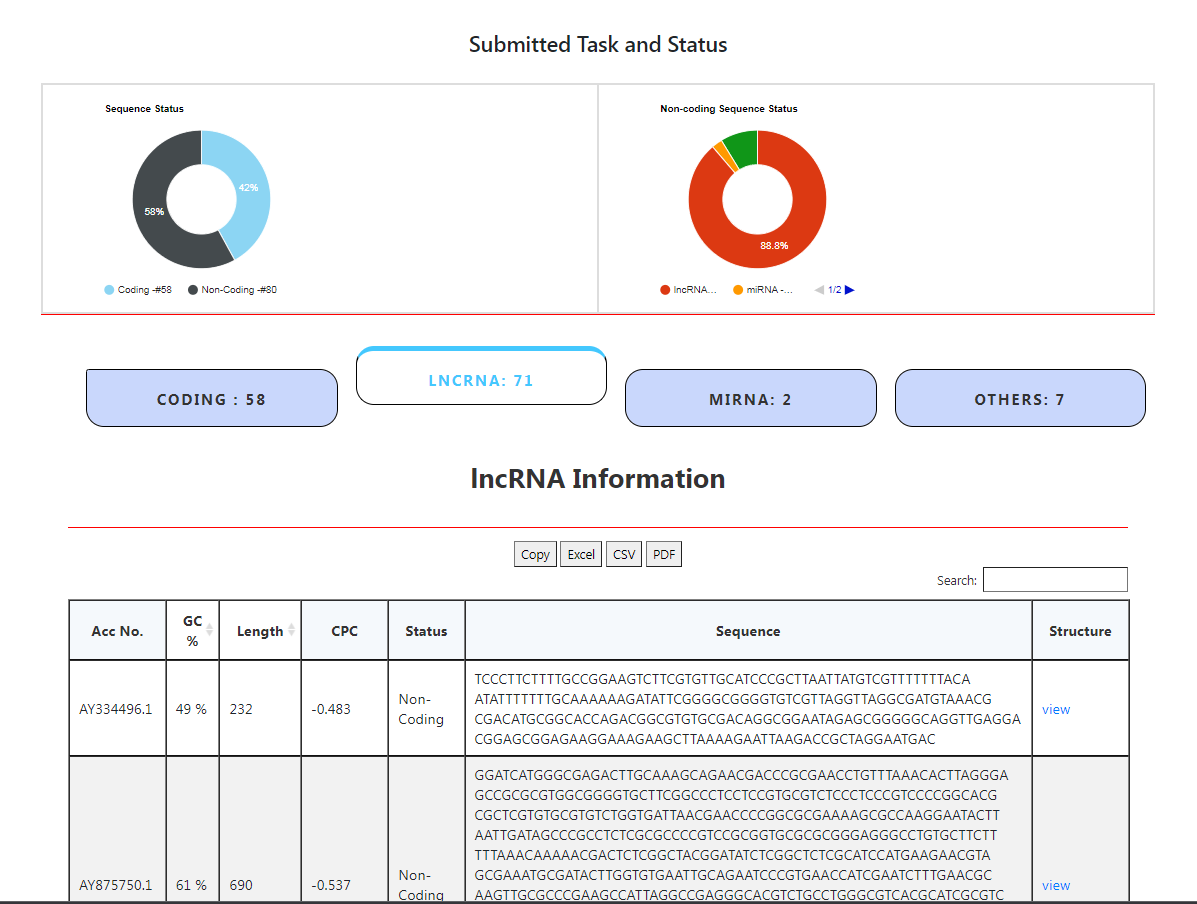The image size is (1197, 904).
Task: Export table as PDF
Action: (x=664, y=554)
